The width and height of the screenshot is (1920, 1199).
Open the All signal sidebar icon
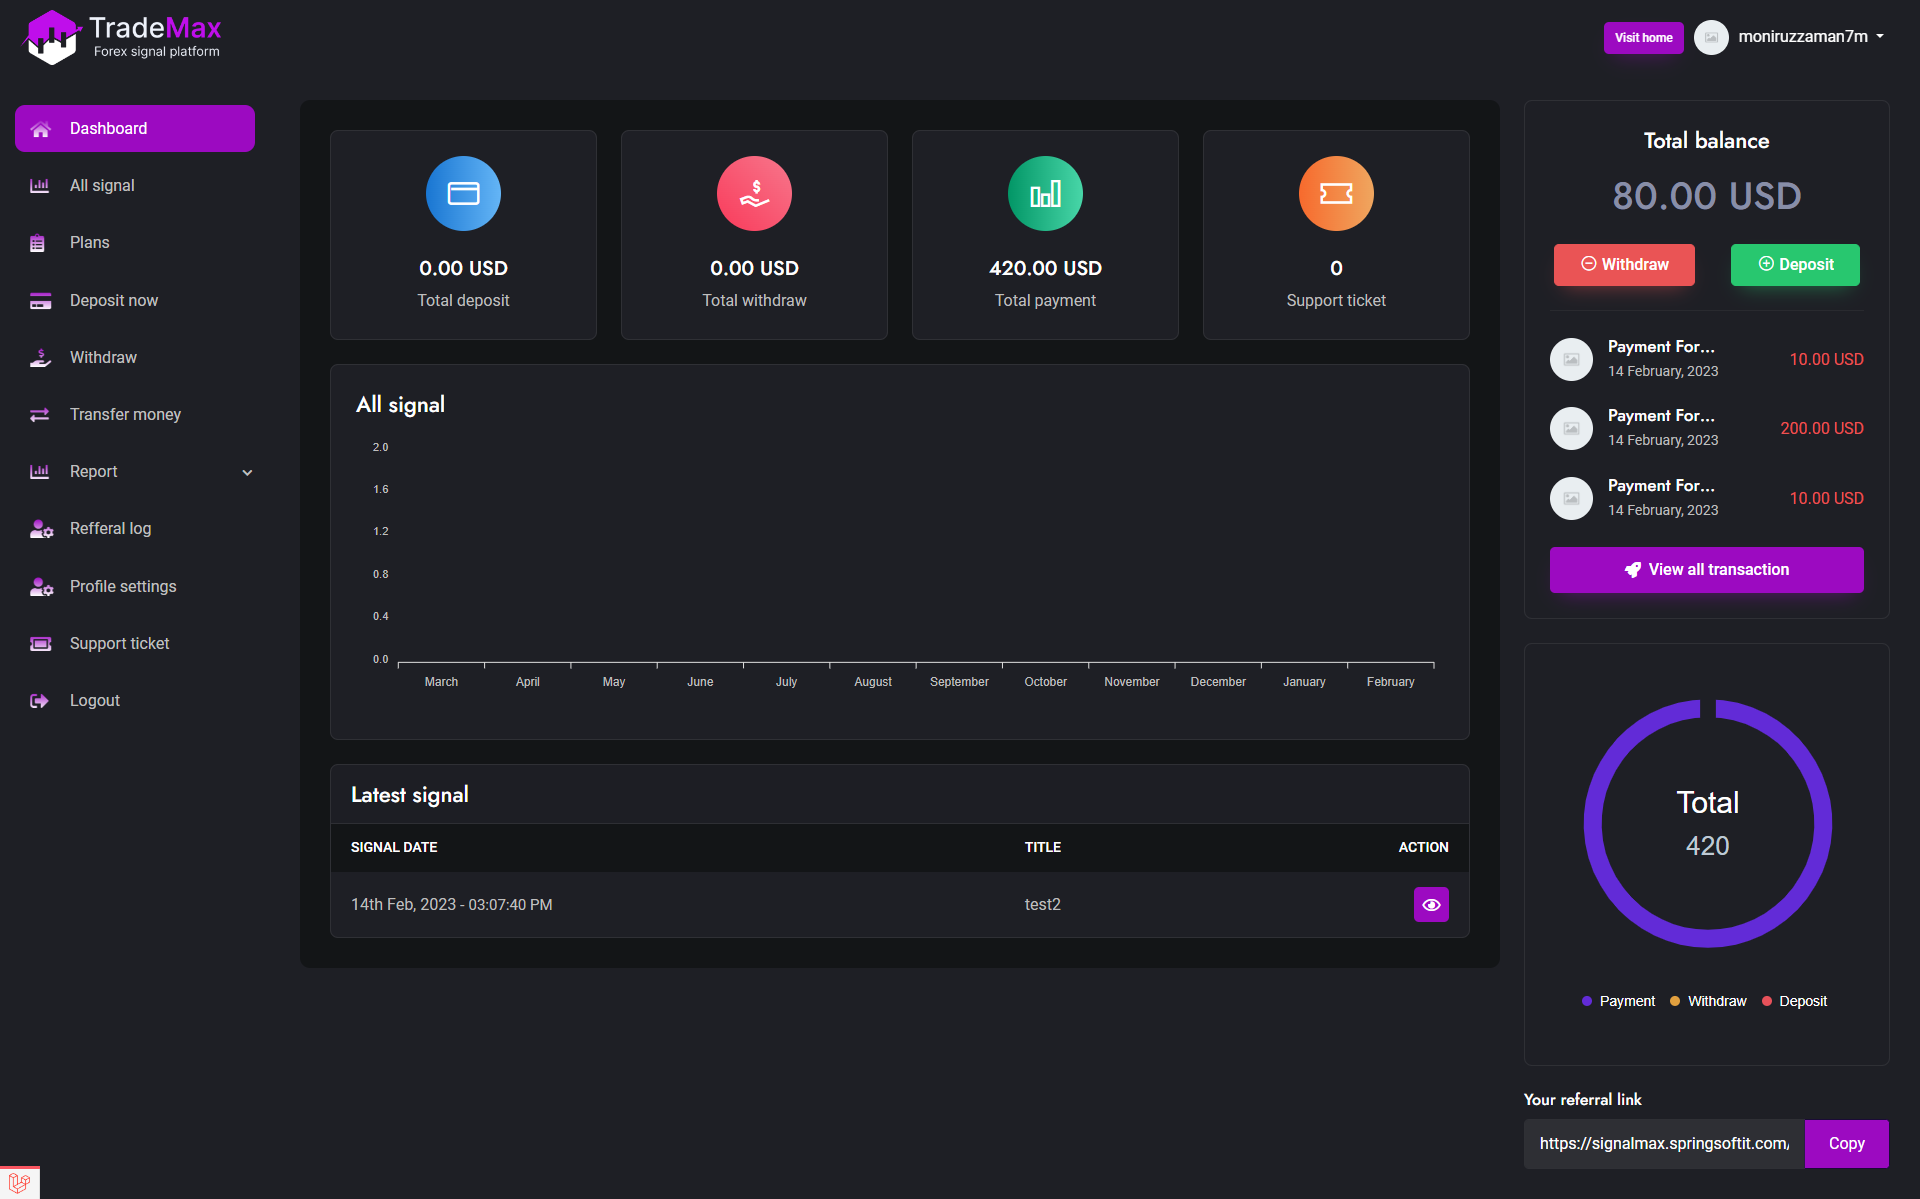pyautogui.click(x=40, y=185)
